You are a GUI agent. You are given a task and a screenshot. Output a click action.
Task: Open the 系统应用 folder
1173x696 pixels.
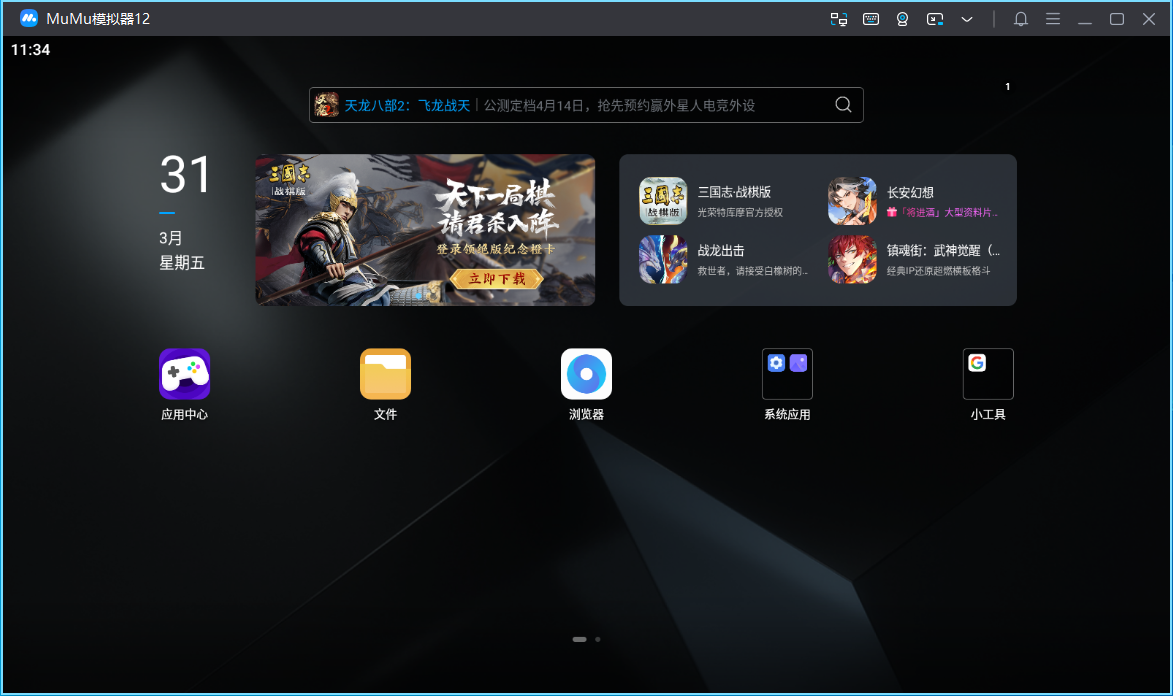pyautogui.click(x=787, y=374)
